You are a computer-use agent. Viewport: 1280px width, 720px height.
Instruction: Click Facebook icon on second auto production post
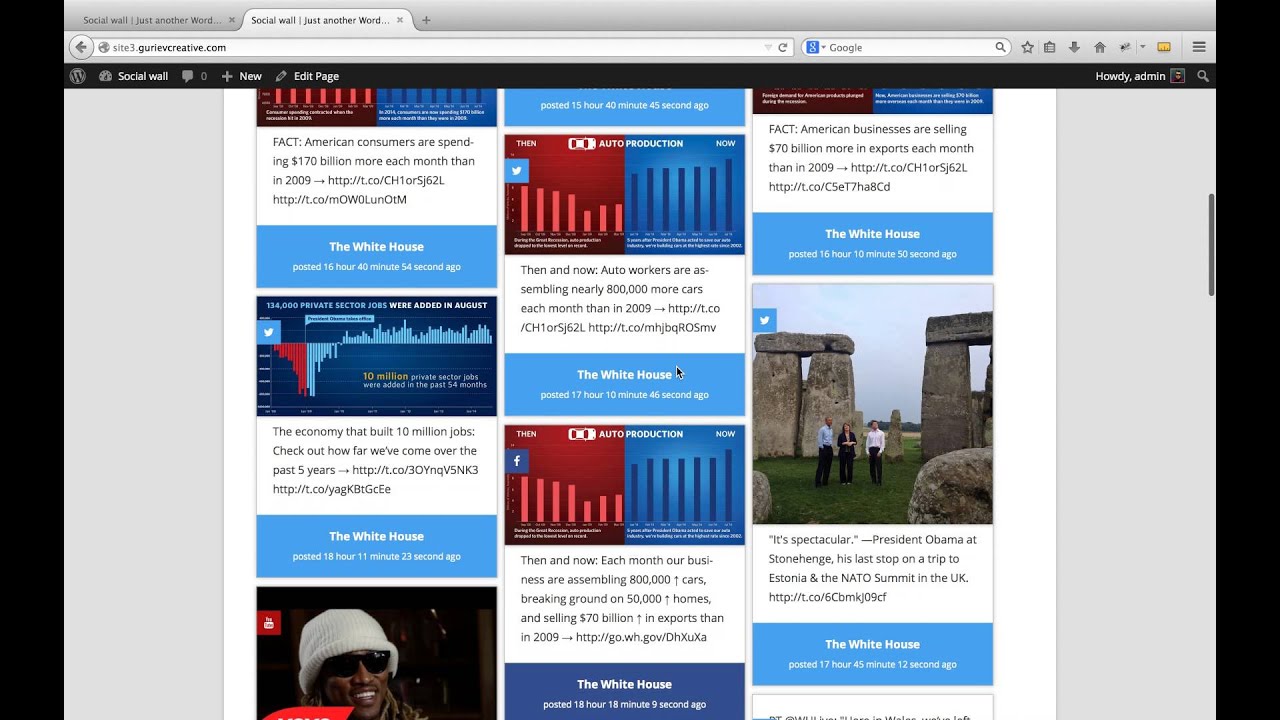[516, 461]
